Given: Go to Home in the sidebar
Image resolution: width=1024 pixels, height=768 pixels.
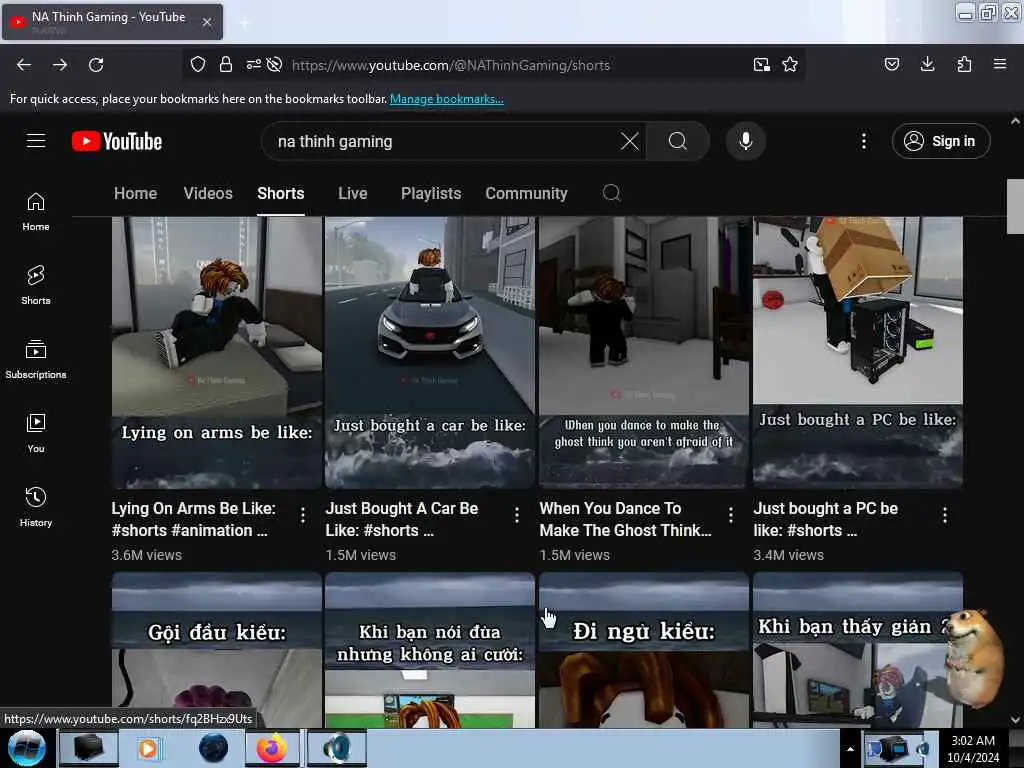Looking at the screenshot, I should (36, 212).
